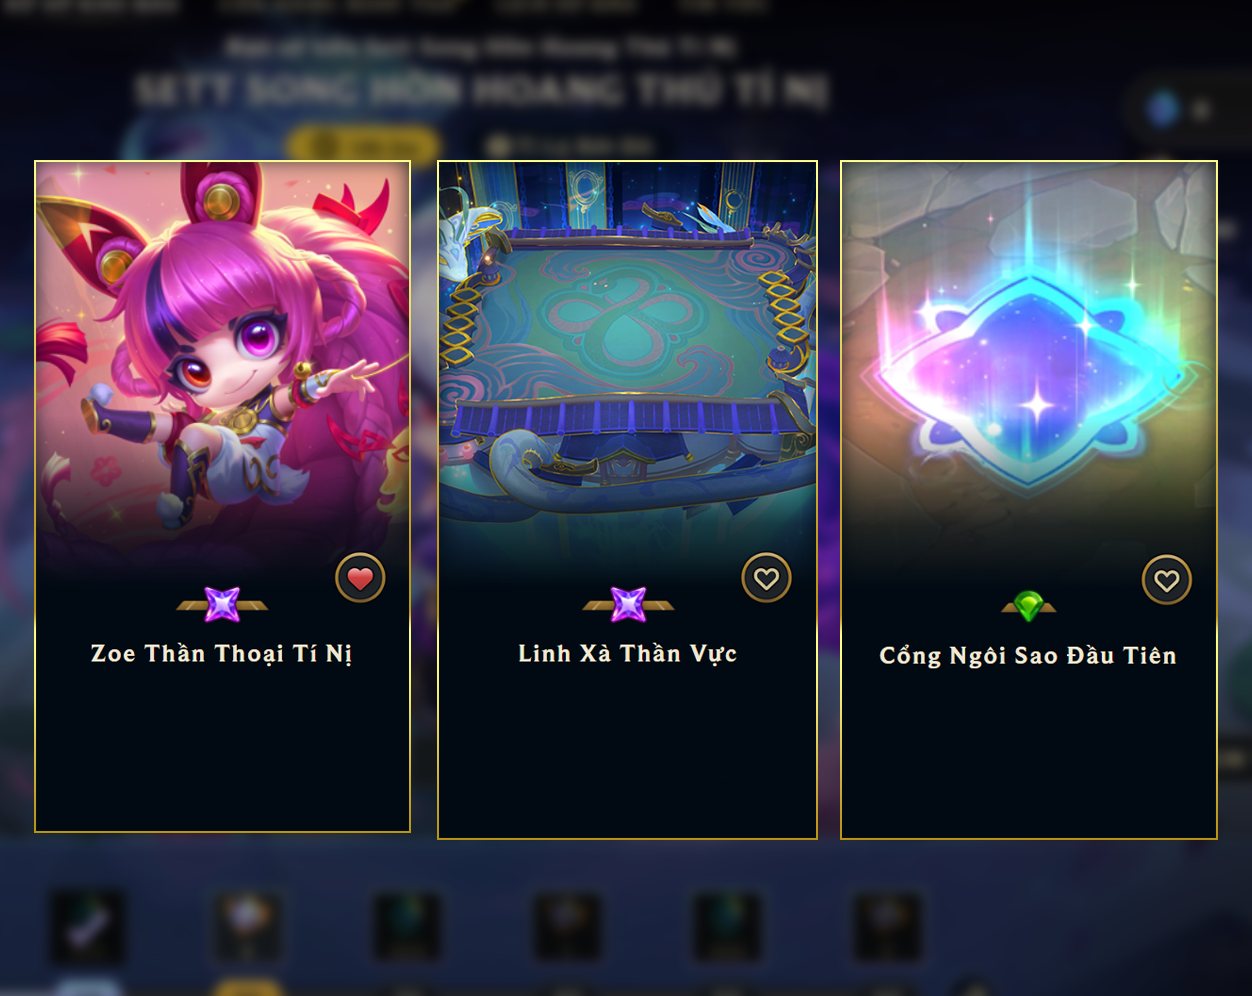Click green gem rarity emblem on portal card

[x=1028, y=605]
